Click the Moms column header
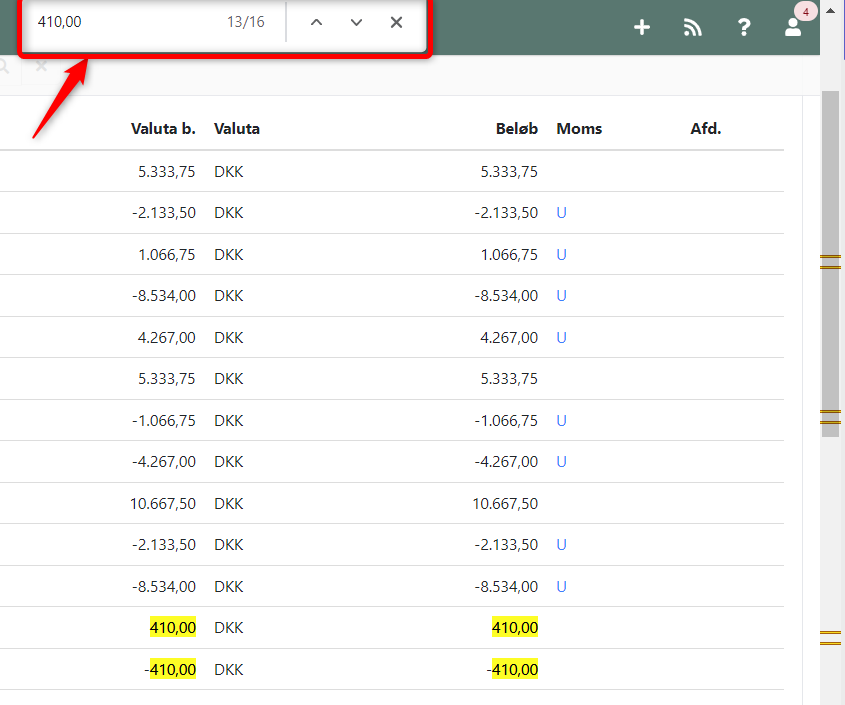Viewport: 845px width, 705px height. (579, 129)
